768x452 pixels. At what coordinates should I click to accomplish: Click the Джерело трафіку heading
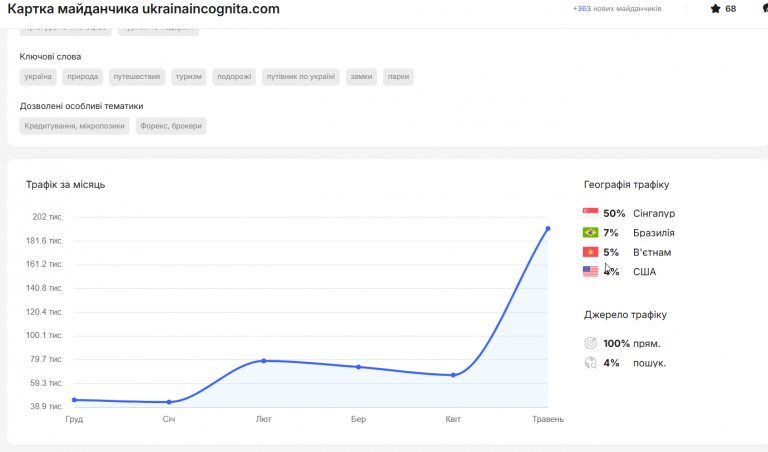(x=625, y=314)
